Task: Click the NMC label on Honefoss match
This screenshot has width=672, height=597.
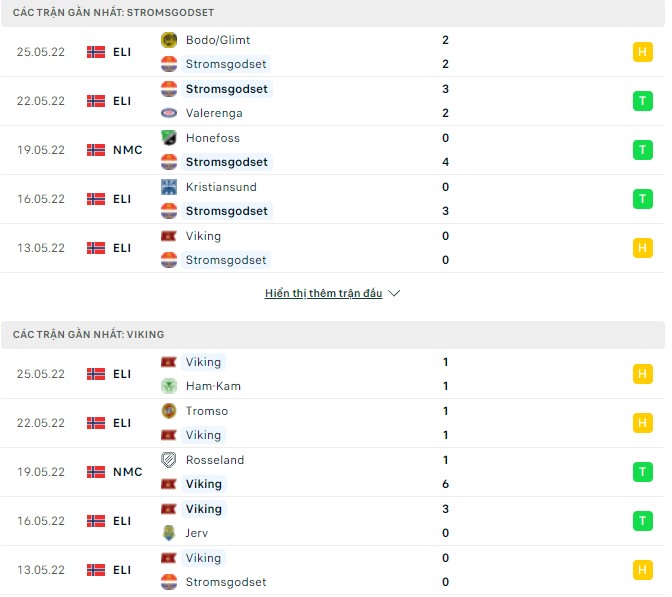Action: click(x=128, y=150)
